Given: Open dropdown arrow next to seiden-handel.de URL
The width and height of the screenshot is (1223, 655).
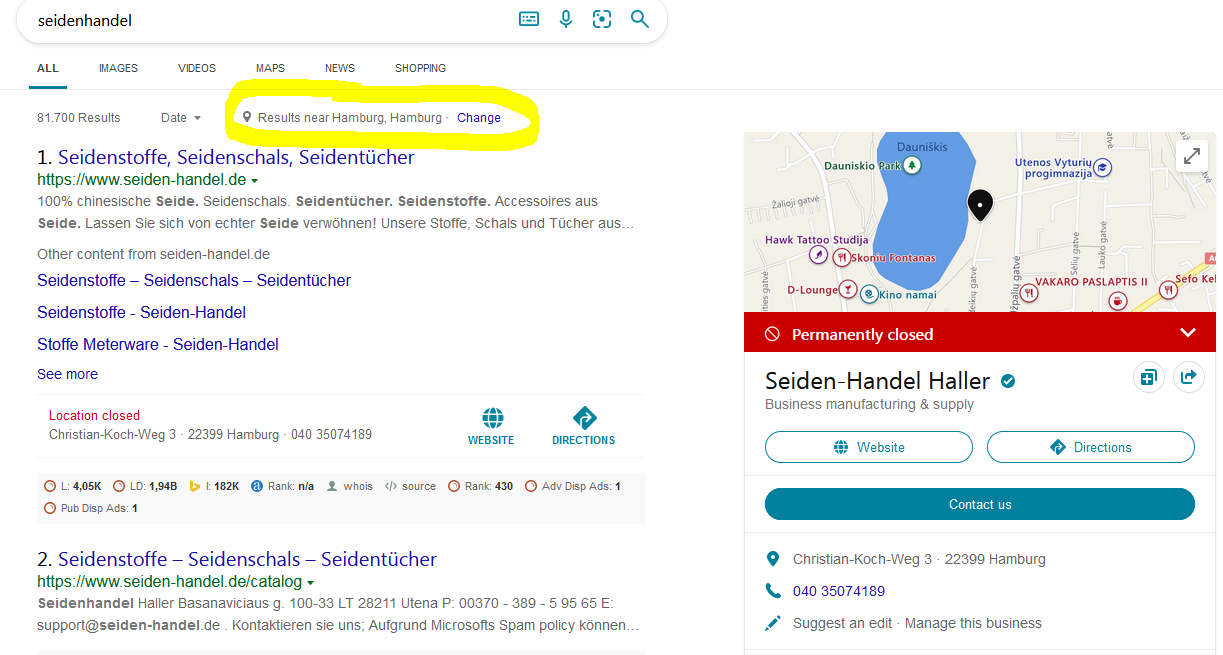Looking at the screenshot, I should pos(255,181).
